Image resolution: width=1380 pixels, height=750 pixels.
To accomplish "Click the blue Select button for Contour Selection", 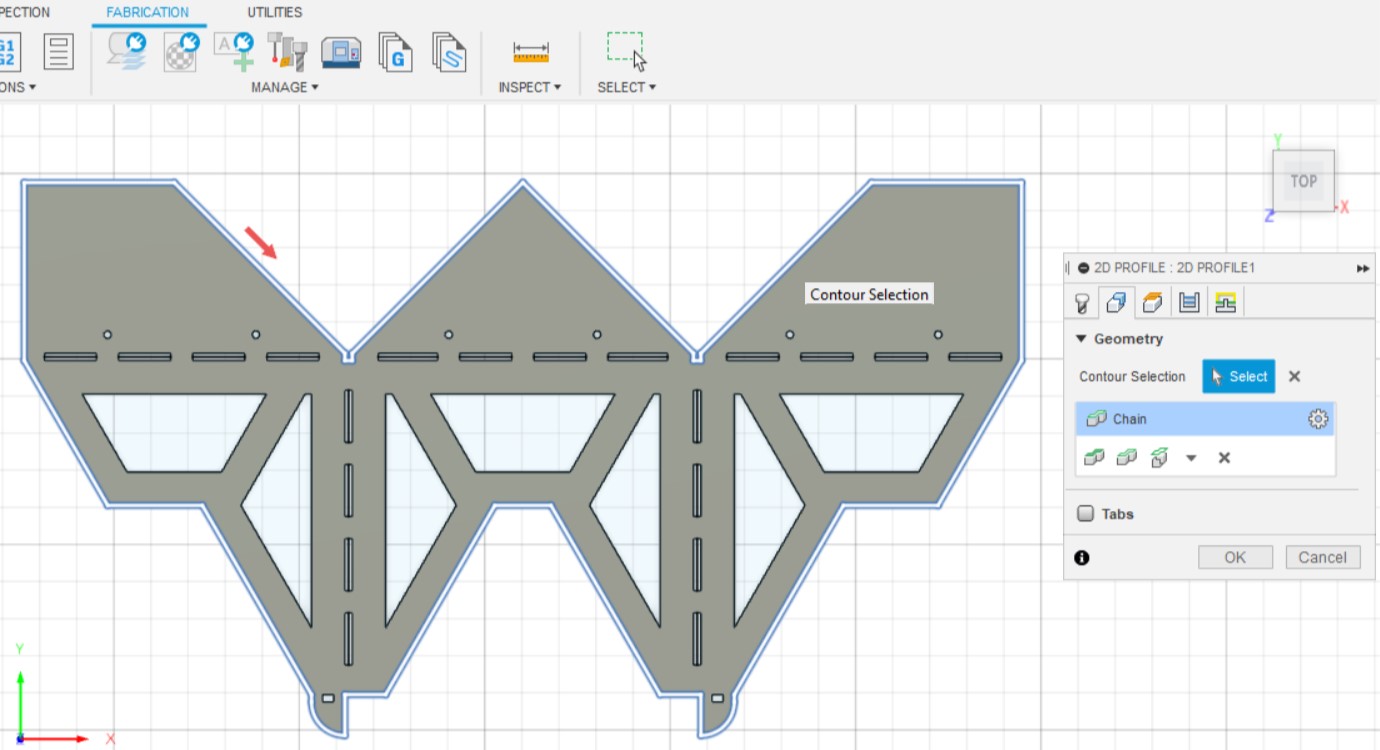I will click(1238, 377).
